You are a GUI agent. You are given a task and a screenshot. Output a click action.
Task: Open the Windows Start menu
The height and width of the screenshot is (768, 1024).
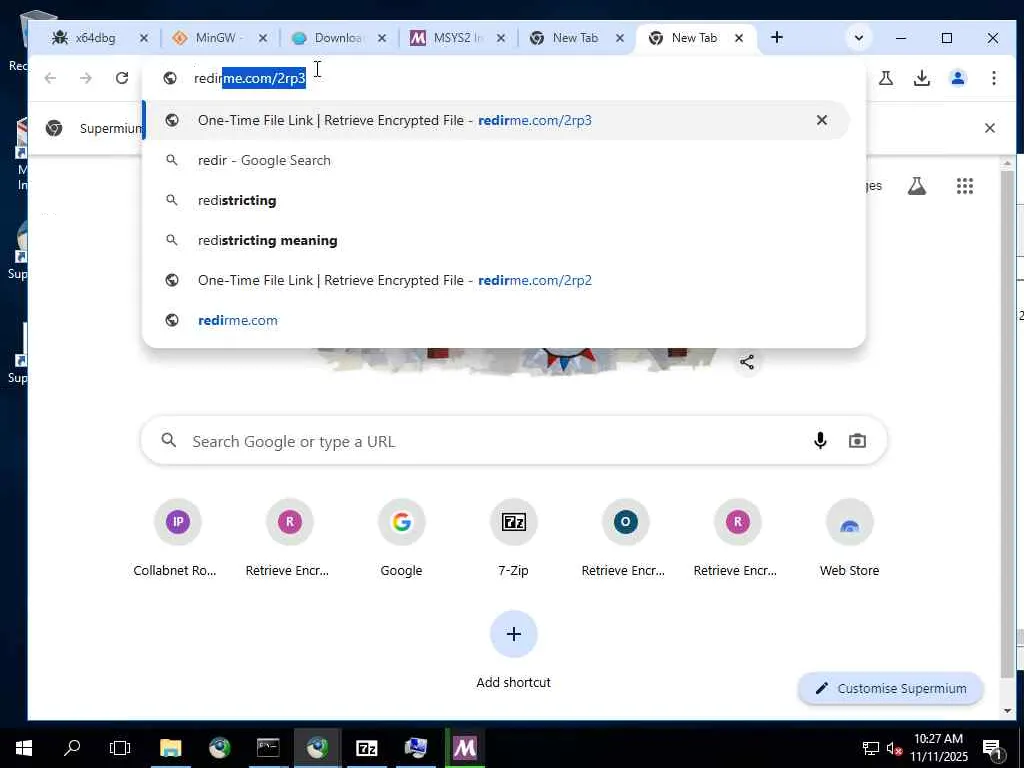(x=24, y=748)
